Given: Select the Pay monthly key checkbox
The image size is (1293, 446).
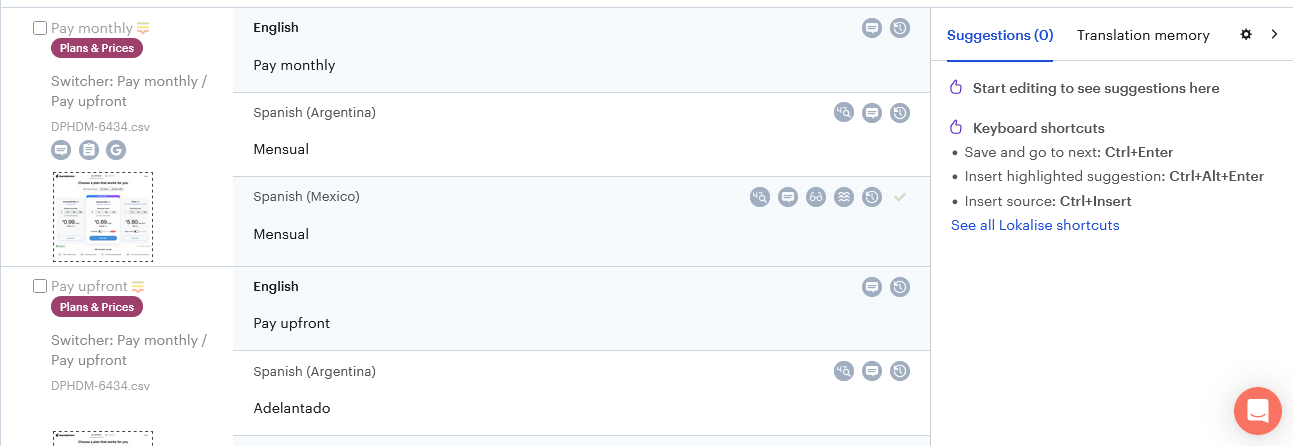Looking at the screenshot, I should [x=40, y=28].
